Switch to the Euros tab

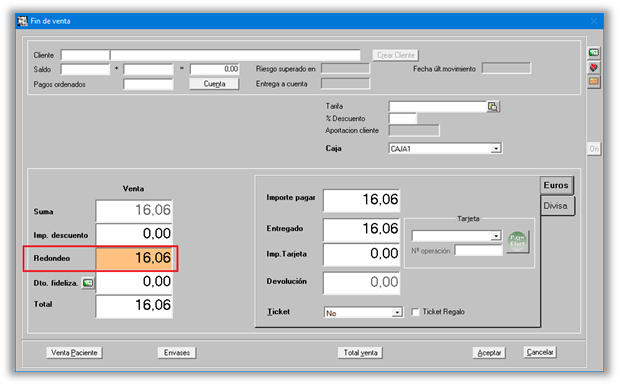pos(556,185)
